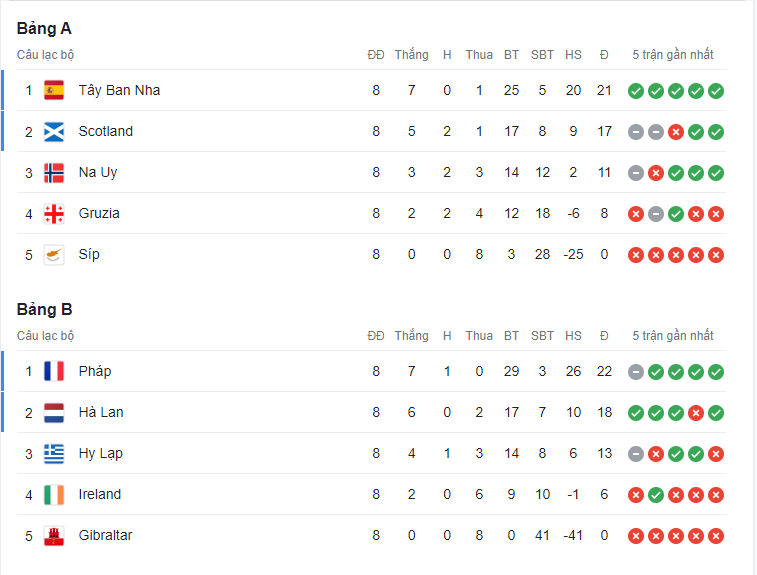Click the Greece flag icon

54,453
